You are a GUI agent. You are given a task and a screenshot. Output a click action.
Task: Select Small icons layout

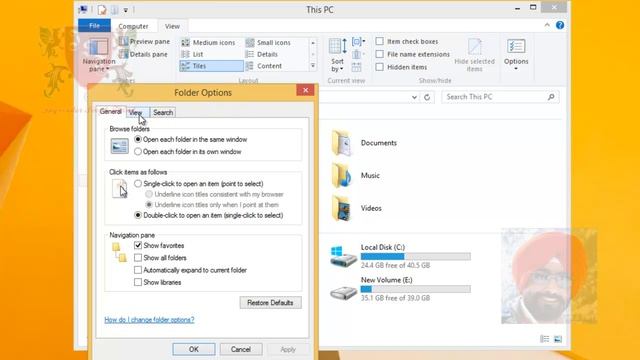268,42
